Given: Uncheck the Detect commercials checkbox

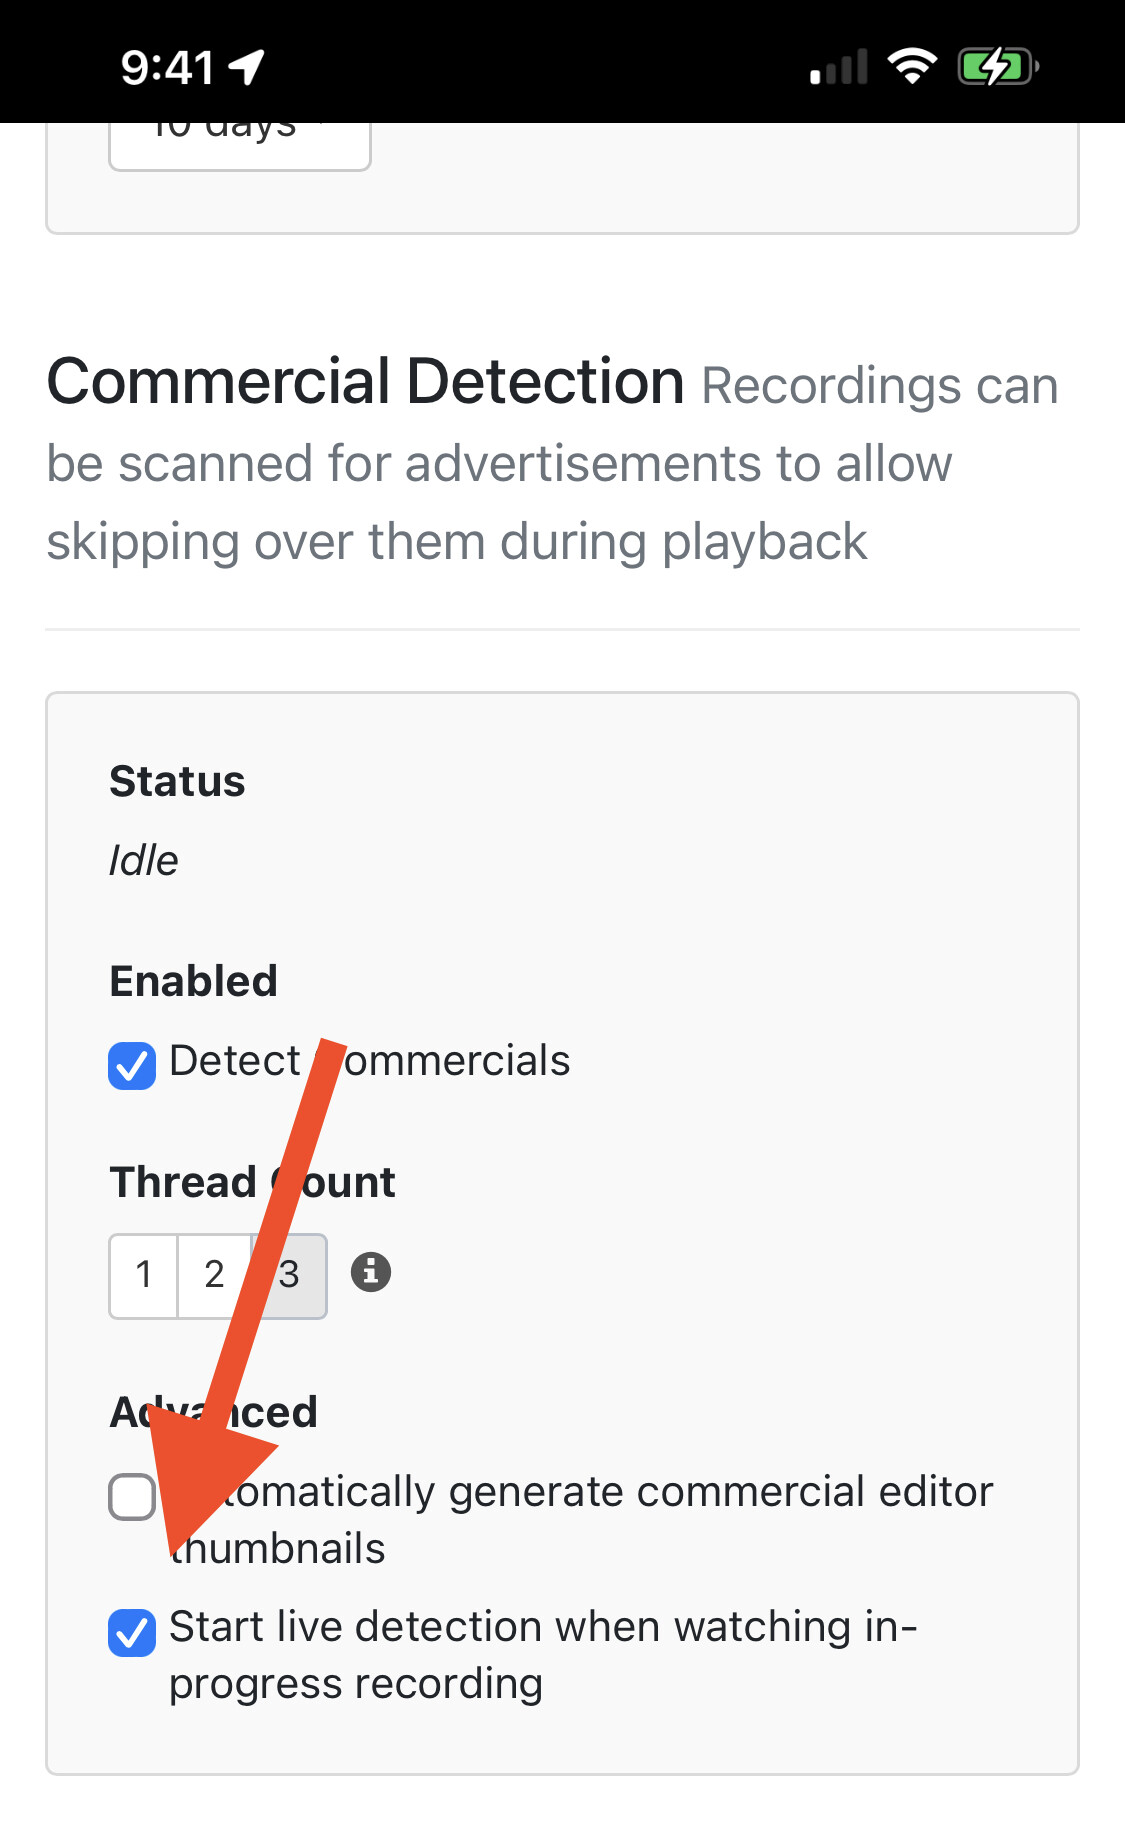Looking at the screenshot, I should click(x=131, y=1065).
